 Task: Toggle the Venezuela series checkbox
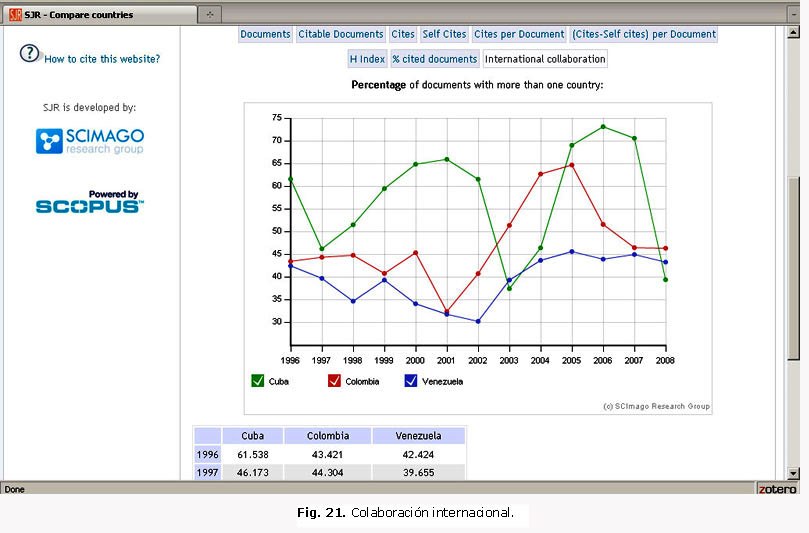coord(410,381)
